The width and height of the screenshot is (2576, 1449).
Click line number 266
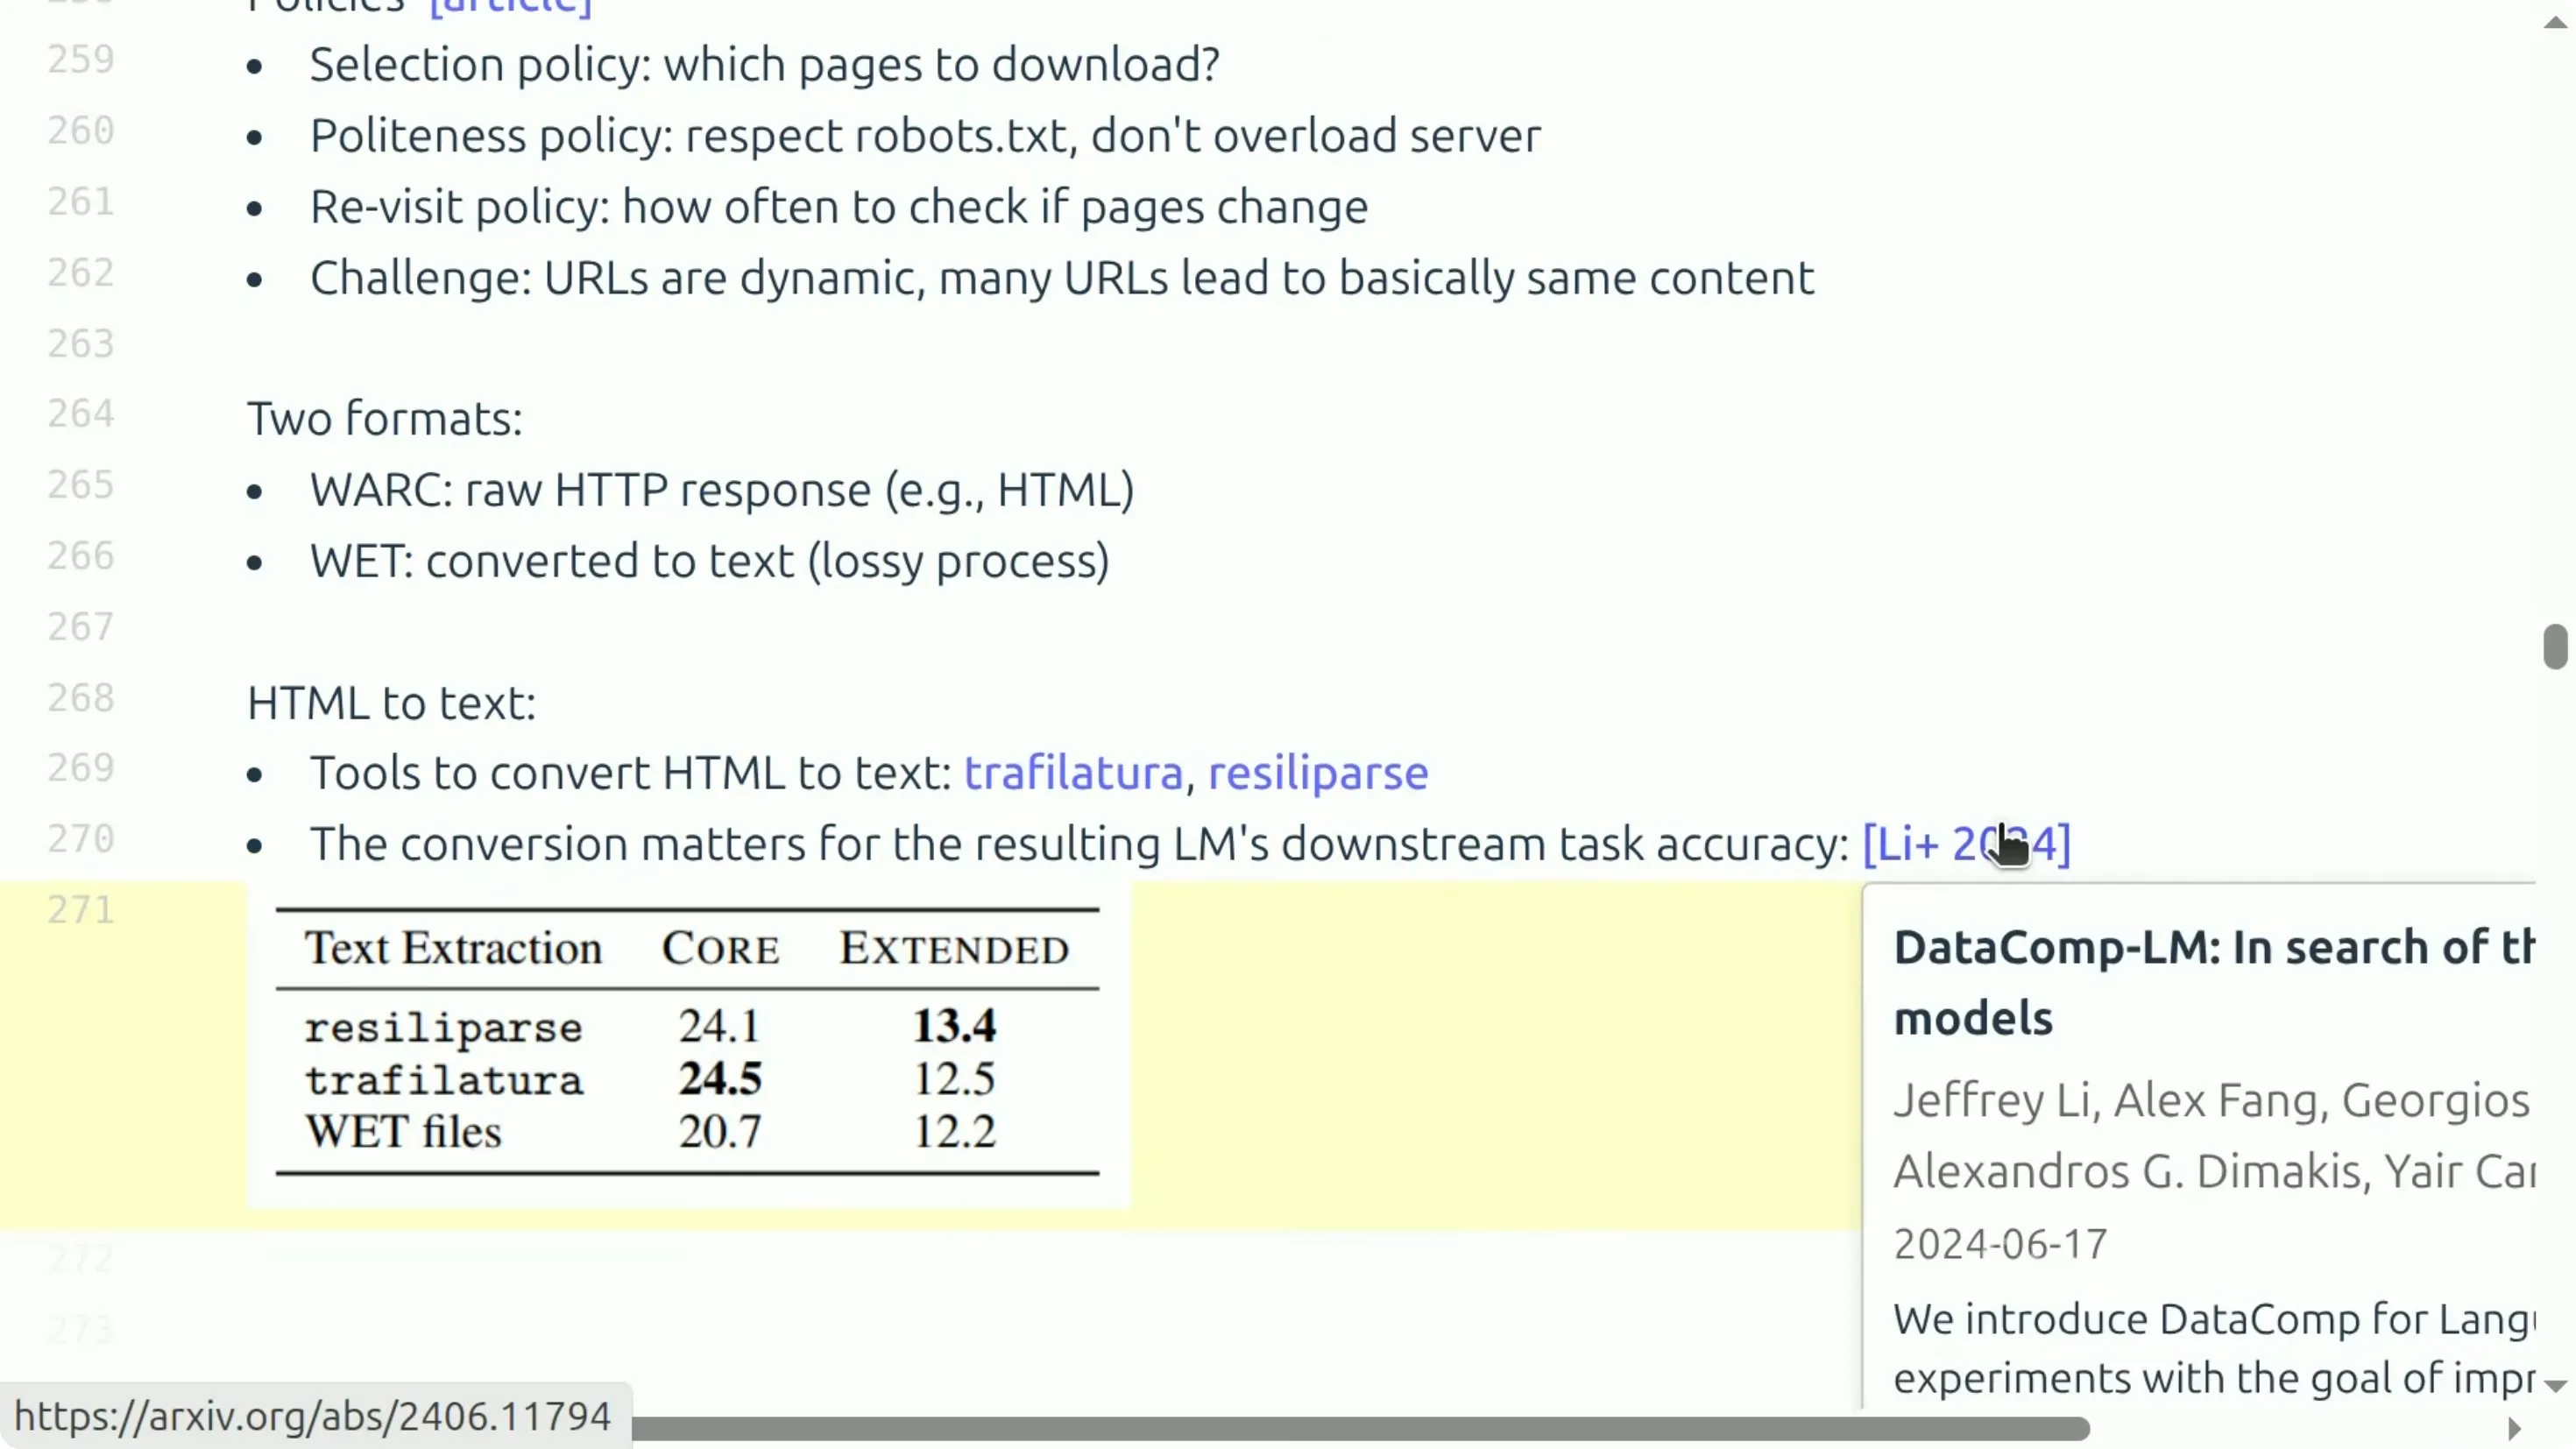81,556
